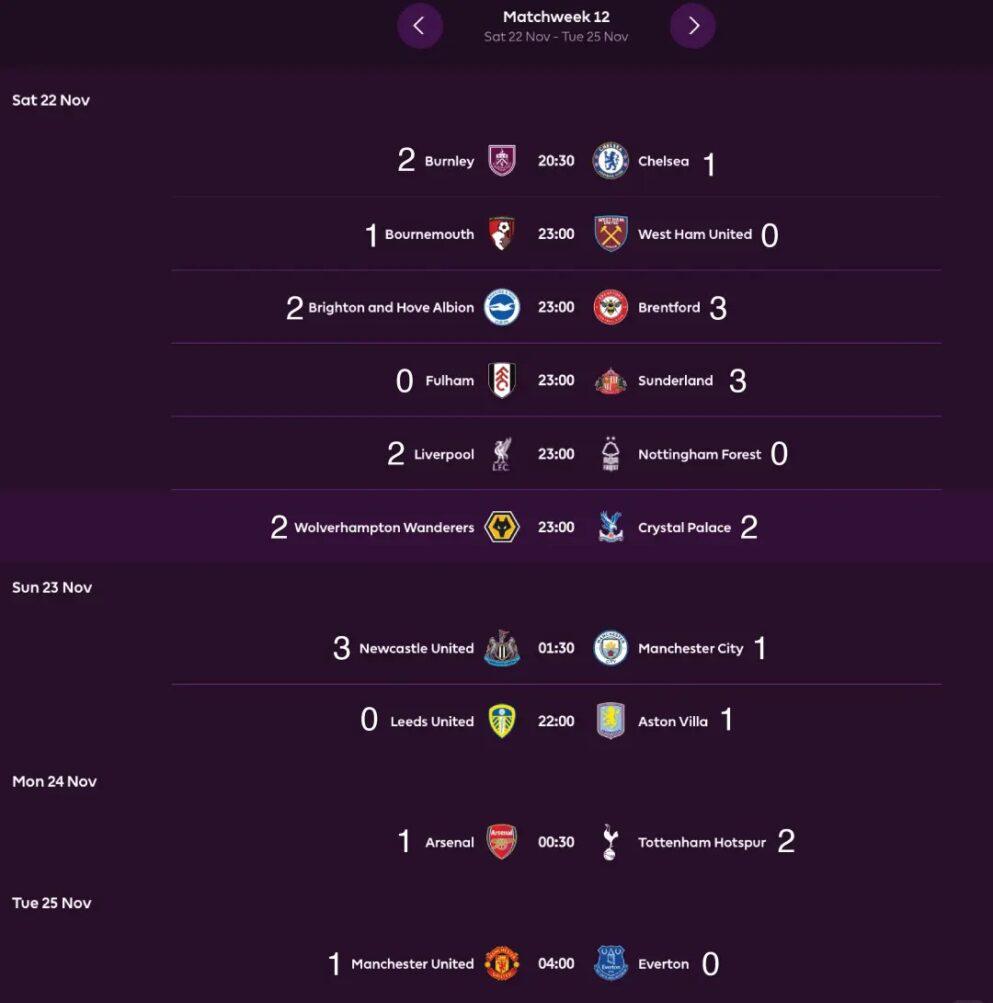Click the Matchweek 12 heading
This screenshot has width=993, height=1003.
coord(556,17)
